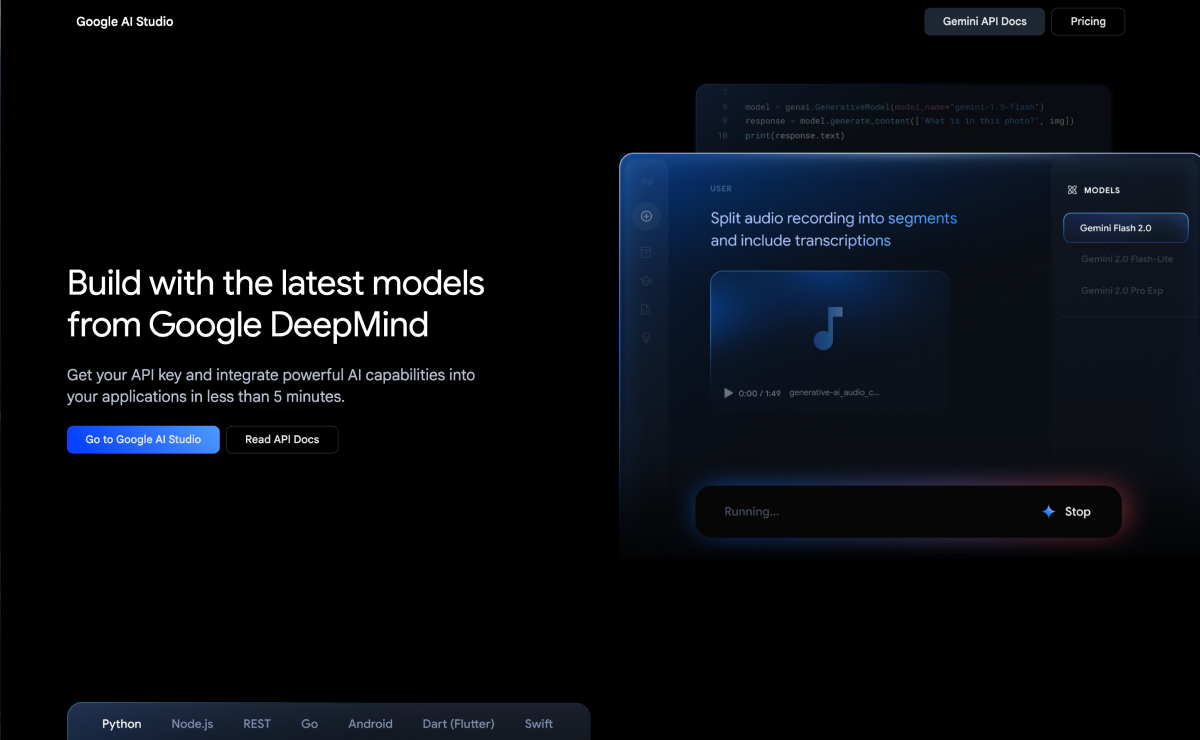Open Gemini API Docs in header
Viewport: 1200px width, 740px height.
(x=985, y=21)
